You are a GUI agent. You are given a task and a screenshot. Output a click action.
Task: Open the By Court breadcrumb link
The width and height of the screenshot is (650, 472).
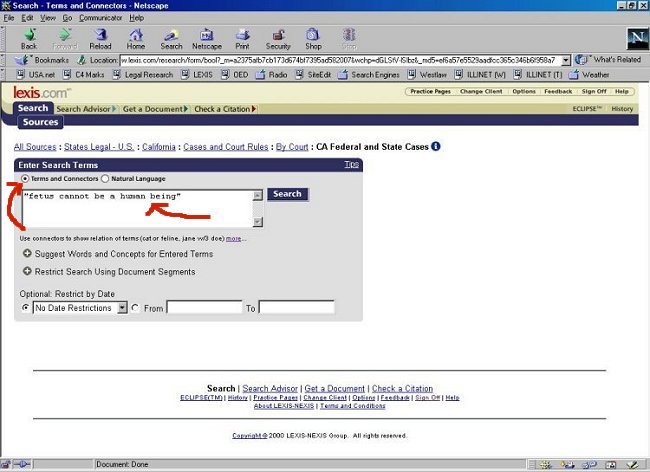[292, 147]
